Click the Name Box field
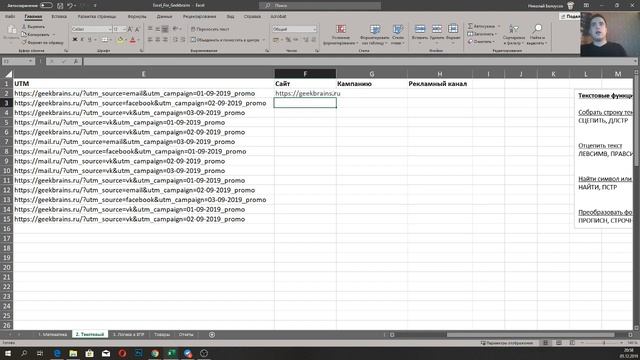This screenshot has width=640, height=360. tap(18, 61)
